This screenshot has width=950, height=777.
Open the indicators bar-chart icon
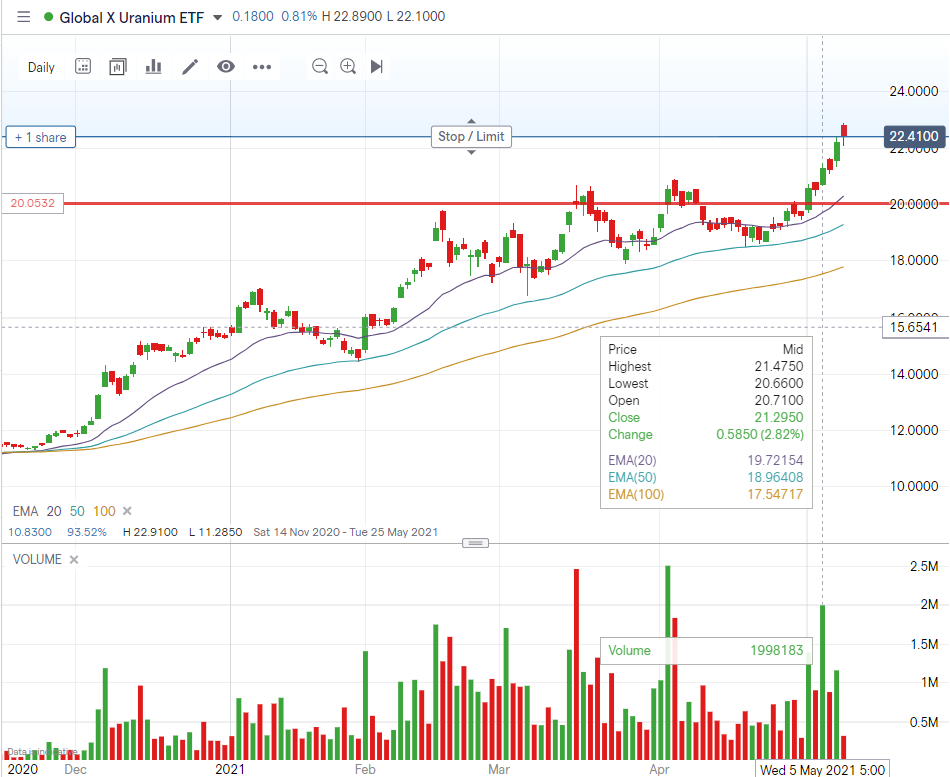[153, 67]
